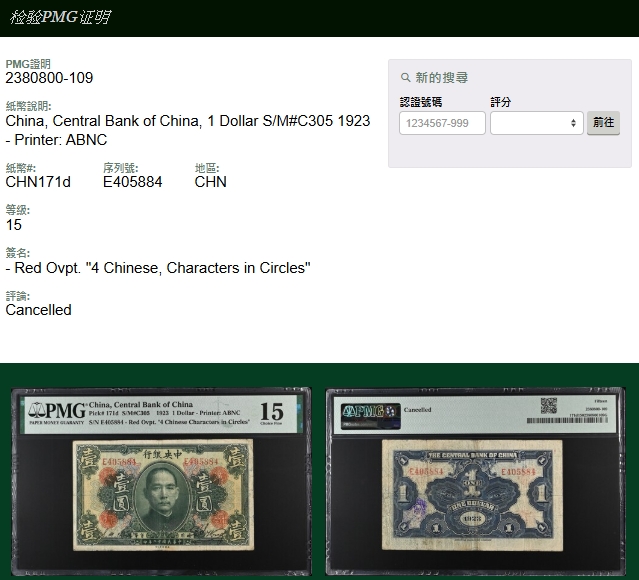Click the certification number 2380800-109

[49, 78]
